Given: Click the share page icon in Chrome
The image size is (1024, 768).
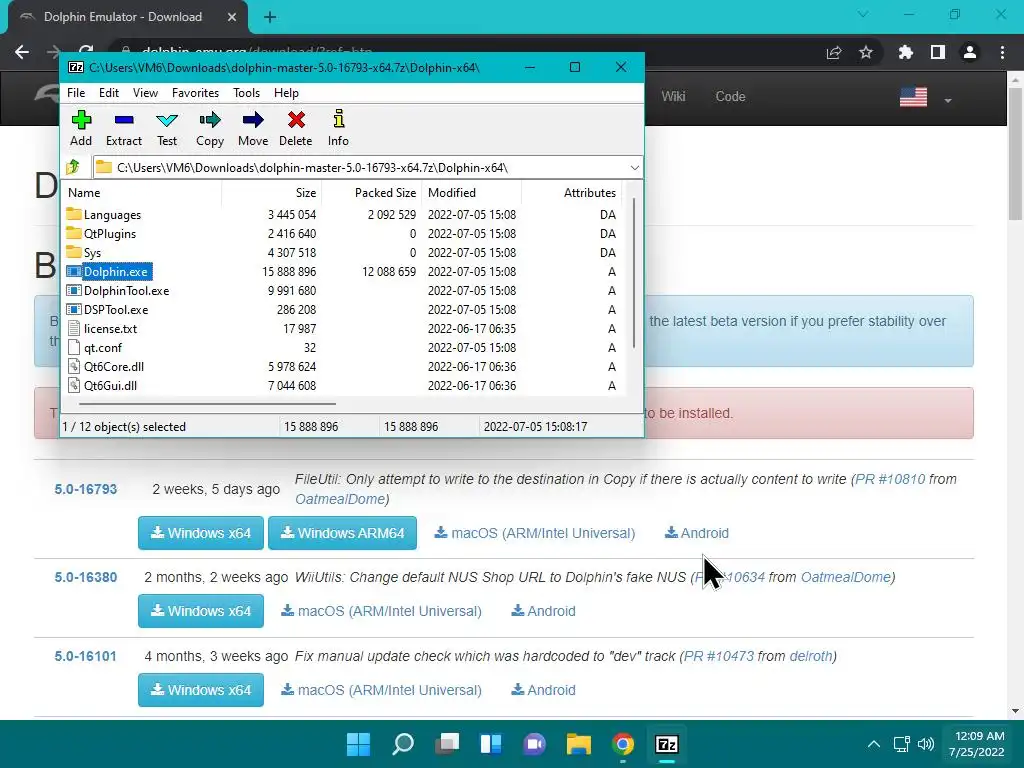Looking at the screenshot, I should pyautogui.click(x=834, y=52).
